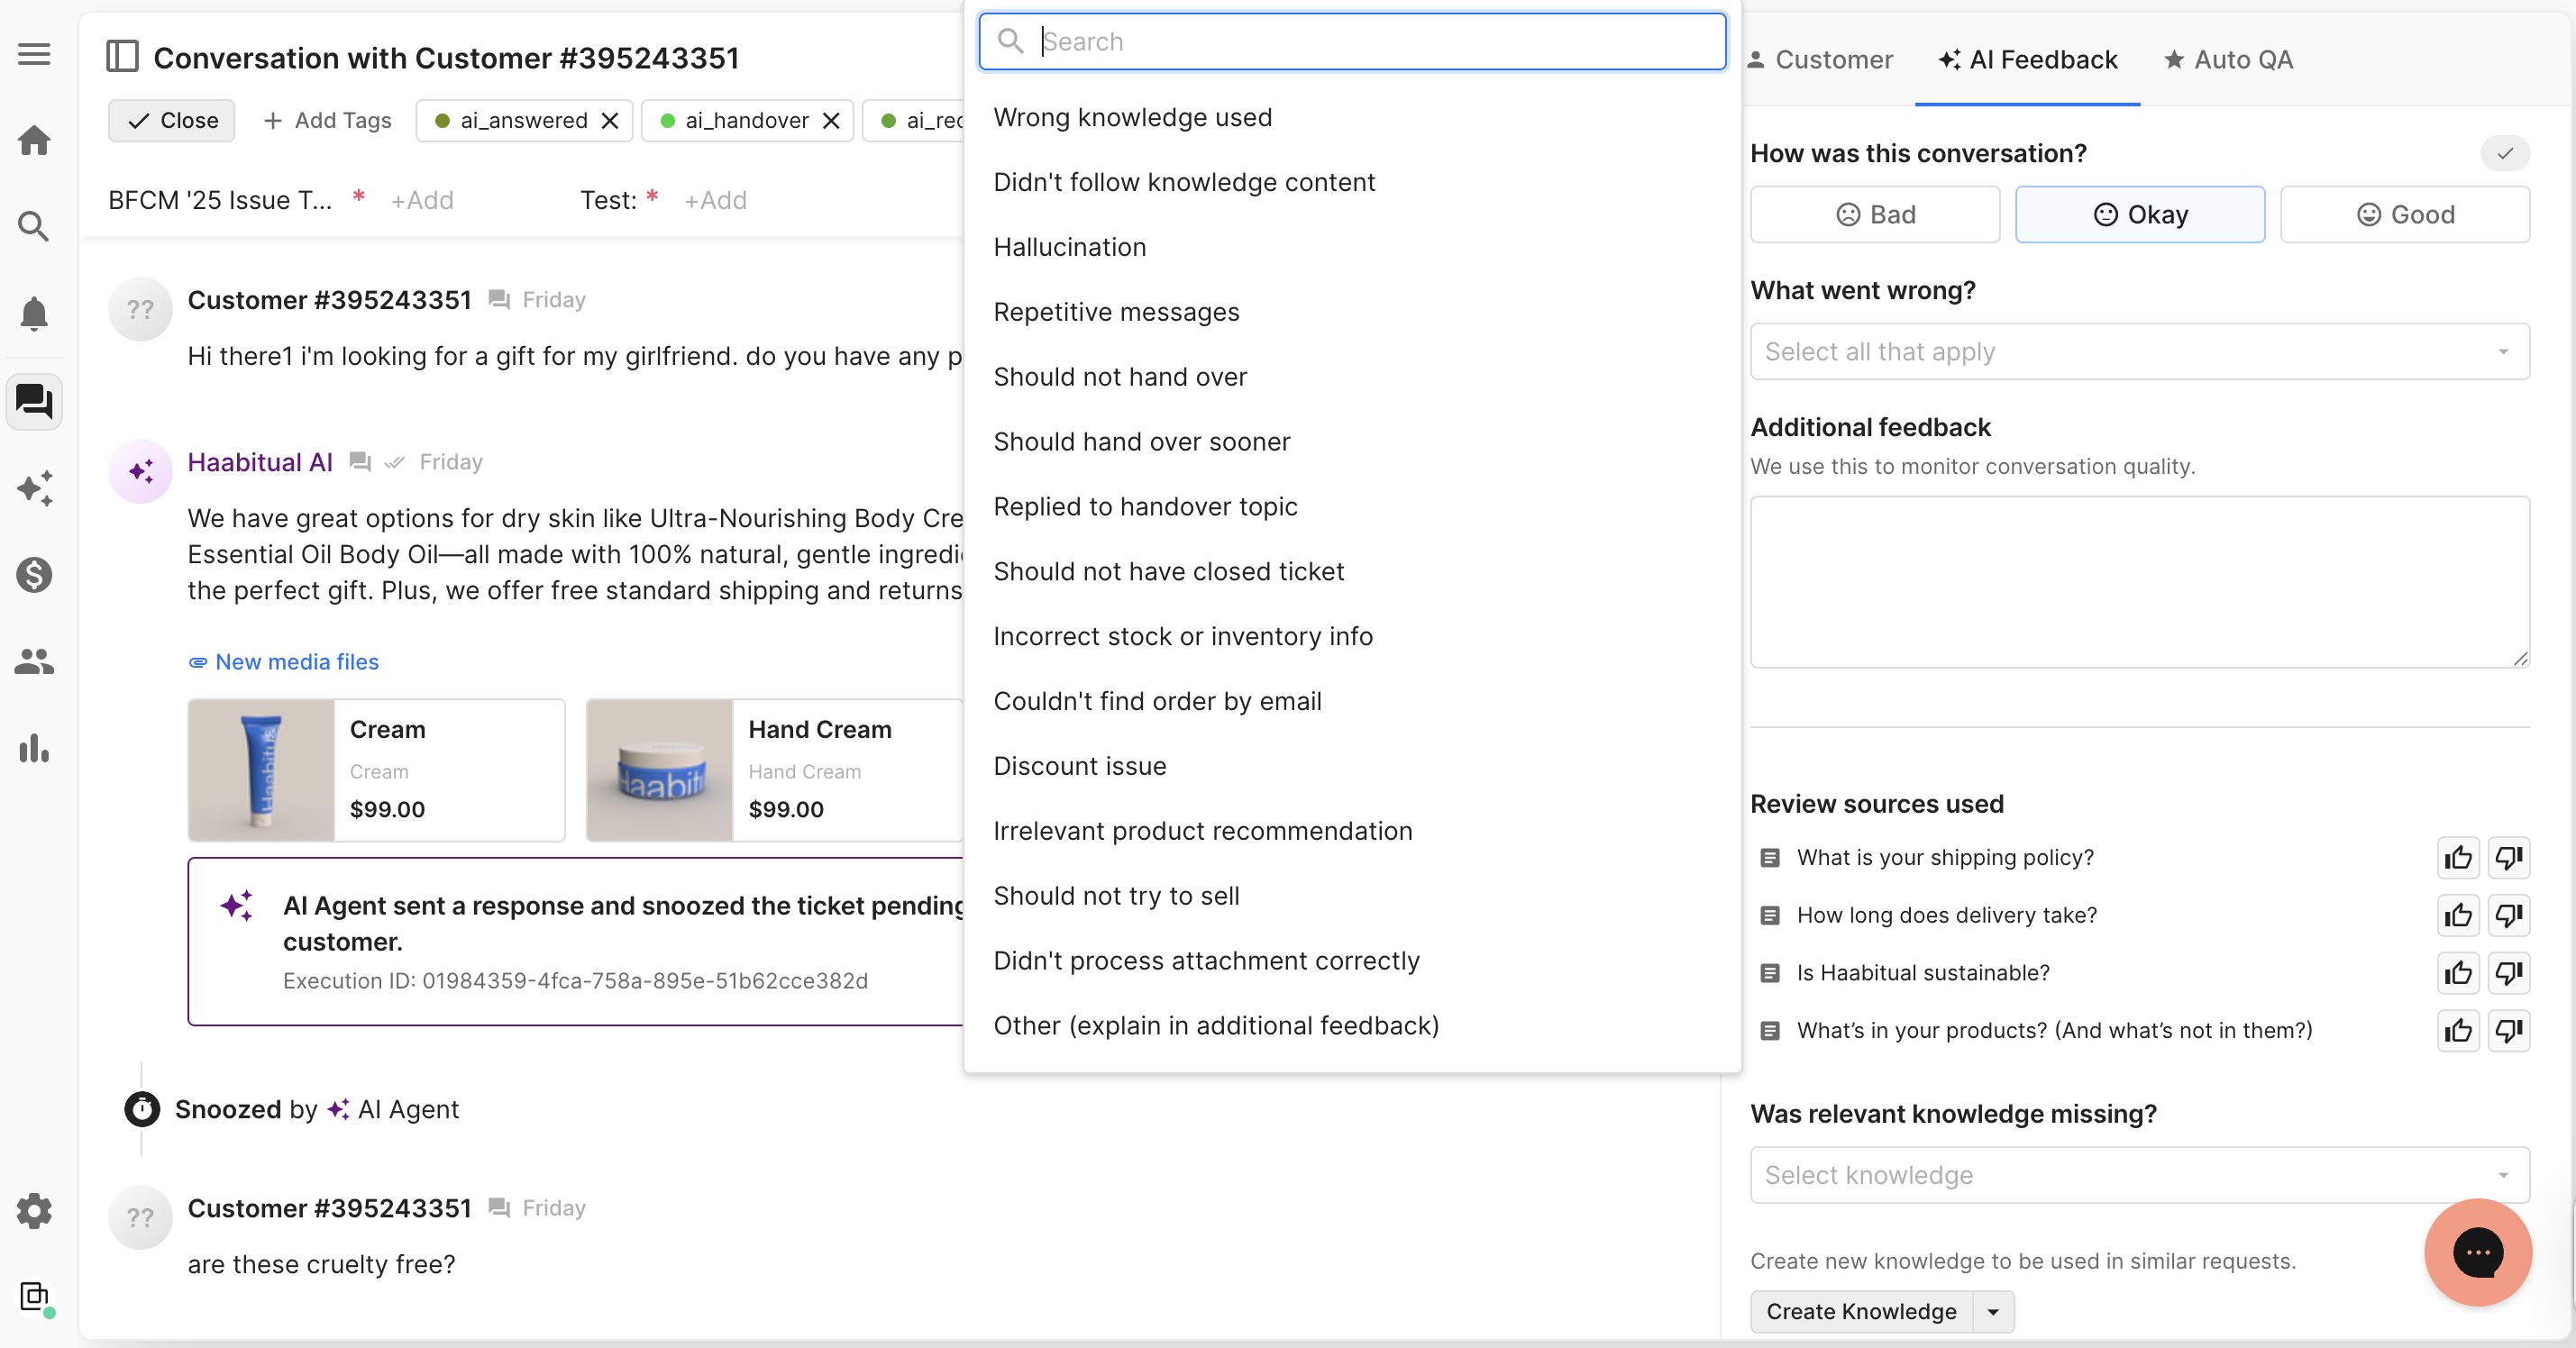This screenshot has height=1348, width=2576.
Task: Open settings gear icon in sidebar
Action: pos(34,1211)
